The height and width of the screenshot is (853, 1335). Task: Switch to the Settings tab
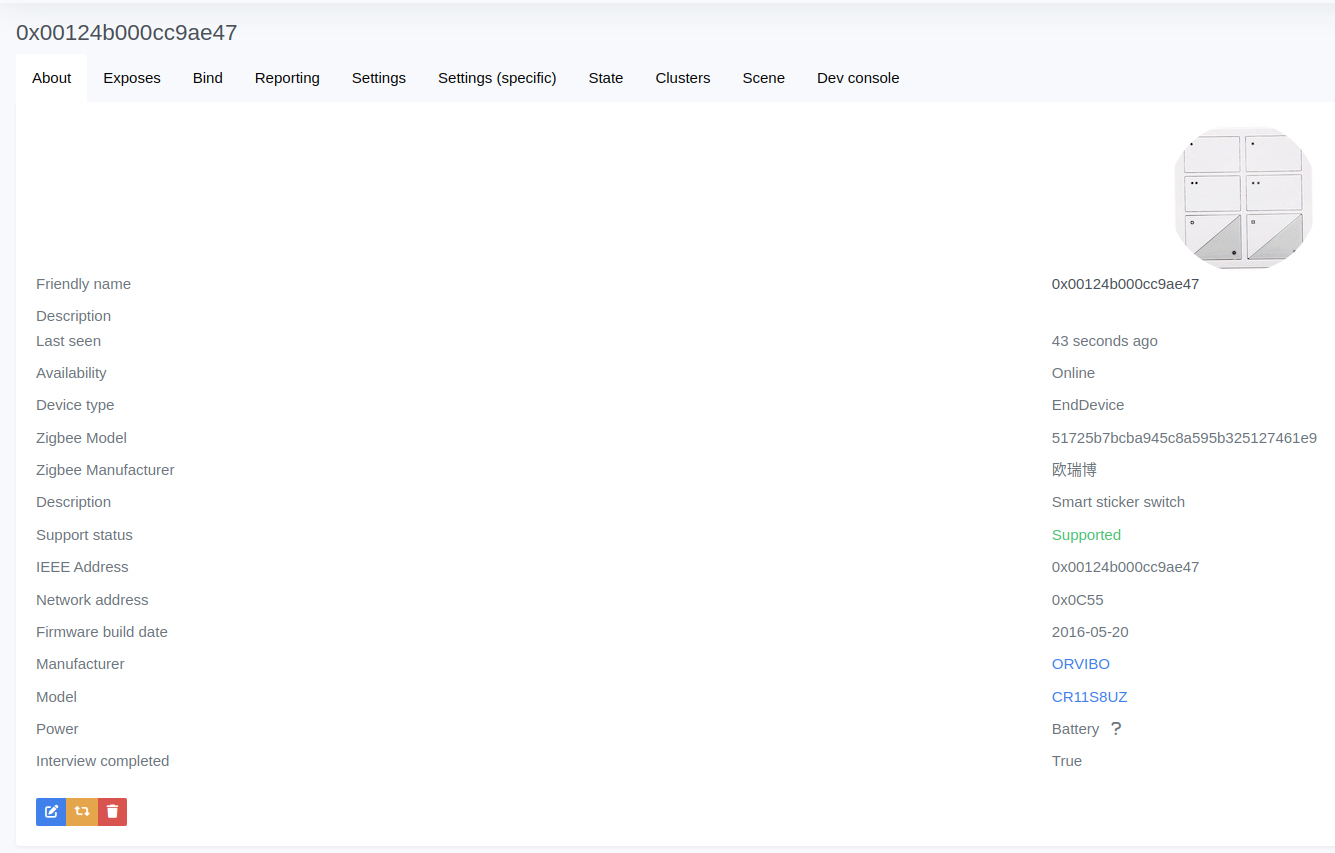point(378,77)
